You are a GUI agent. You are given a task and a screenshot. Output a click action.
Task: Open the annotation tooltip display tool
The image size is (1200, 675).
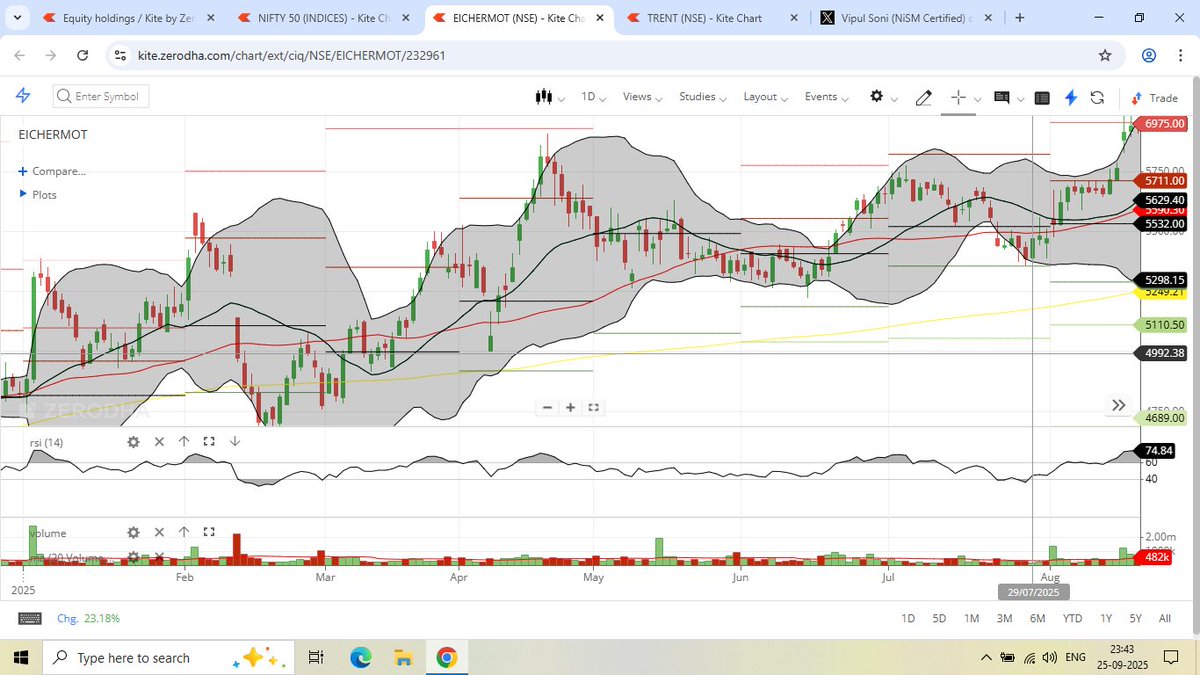click(1002, 97)
